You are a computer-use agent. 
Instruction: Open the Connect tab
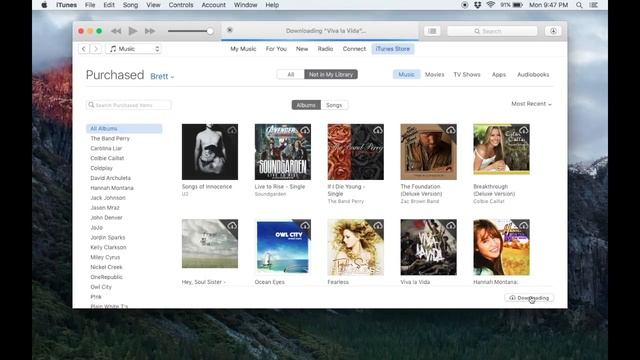(x=354, y=49)
